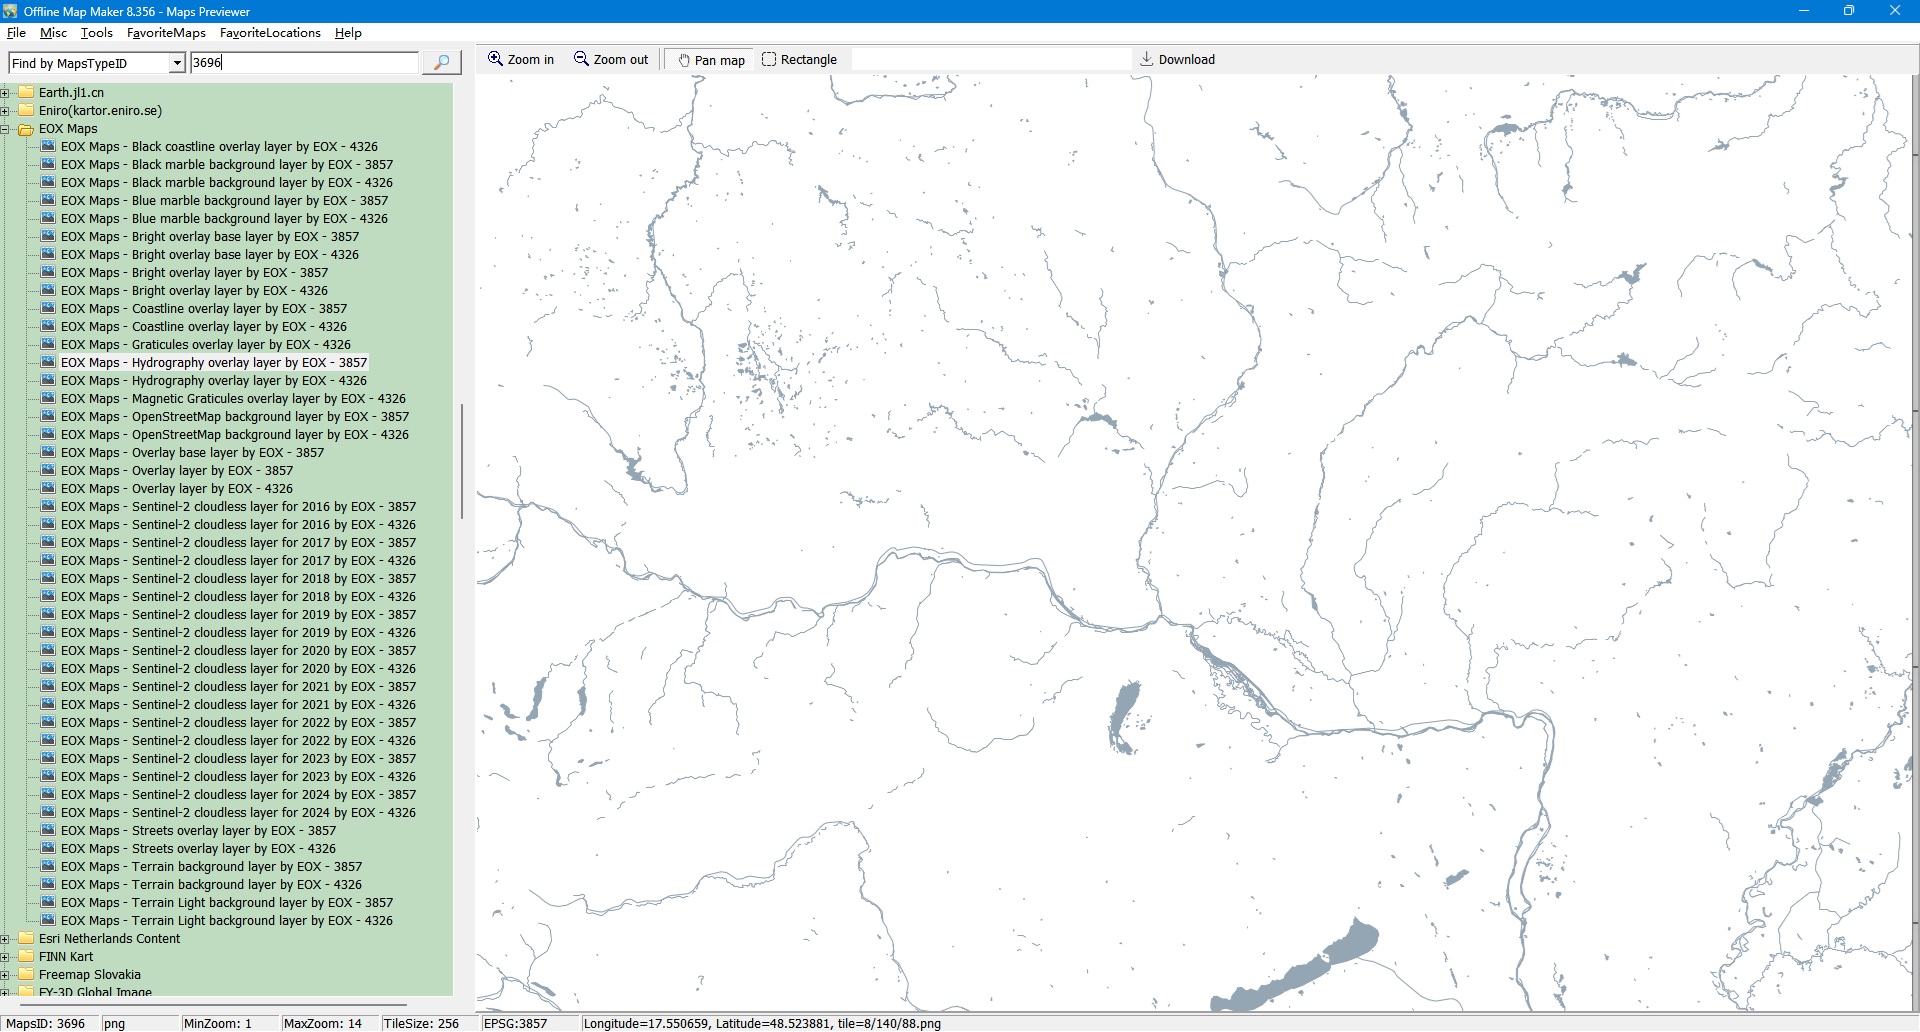
Task: Expand the Earth.jl1.cn folder
Action: point(5,93)
